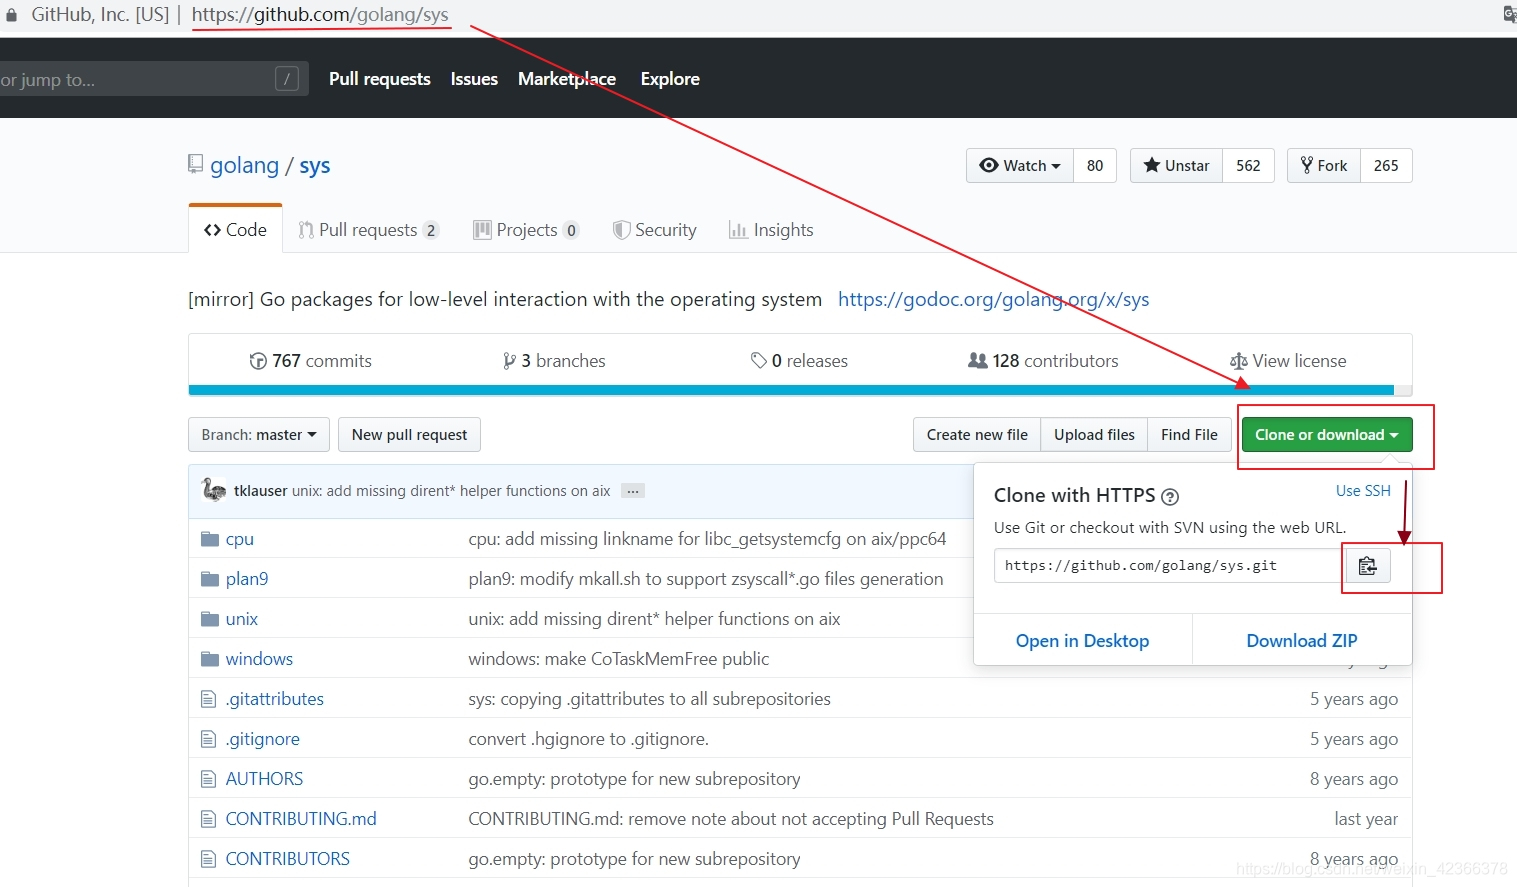
Task: Click the Go language color bar
Action: (791, 390)
